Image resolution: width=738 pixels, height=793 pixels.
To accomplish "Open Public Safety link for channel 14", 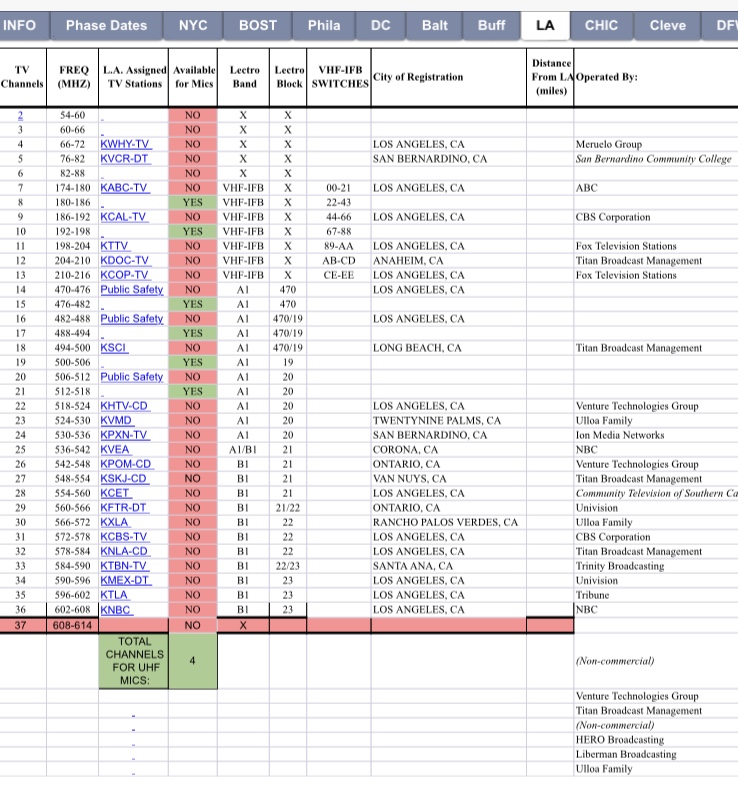I will (132, 289).
